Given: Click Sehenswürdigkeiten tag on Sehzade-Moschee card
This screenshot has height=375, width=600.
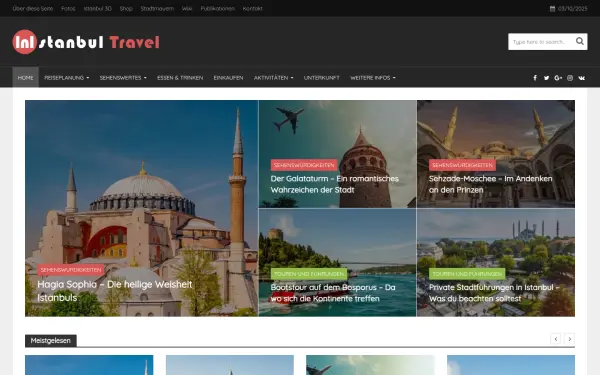Looking at the screenshot, I should [x=462, y=165].
